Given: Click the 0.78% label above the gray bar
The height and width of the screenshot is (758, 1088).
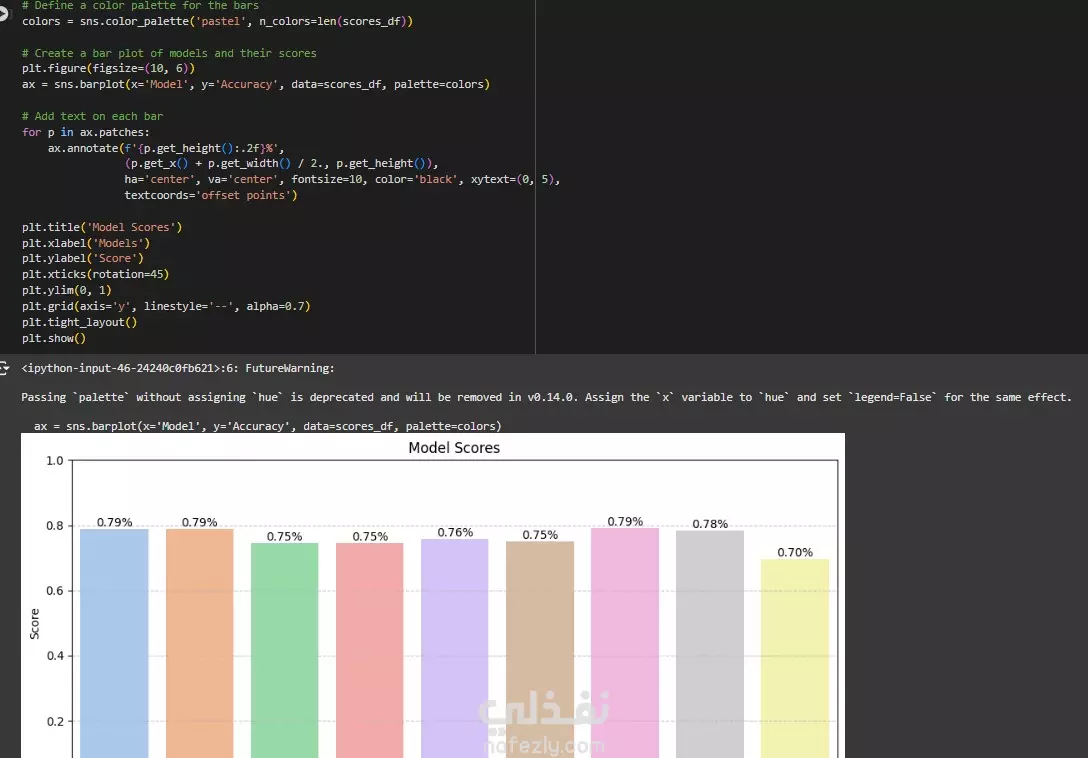Looking at the screenshot, I should click(710, 524).
